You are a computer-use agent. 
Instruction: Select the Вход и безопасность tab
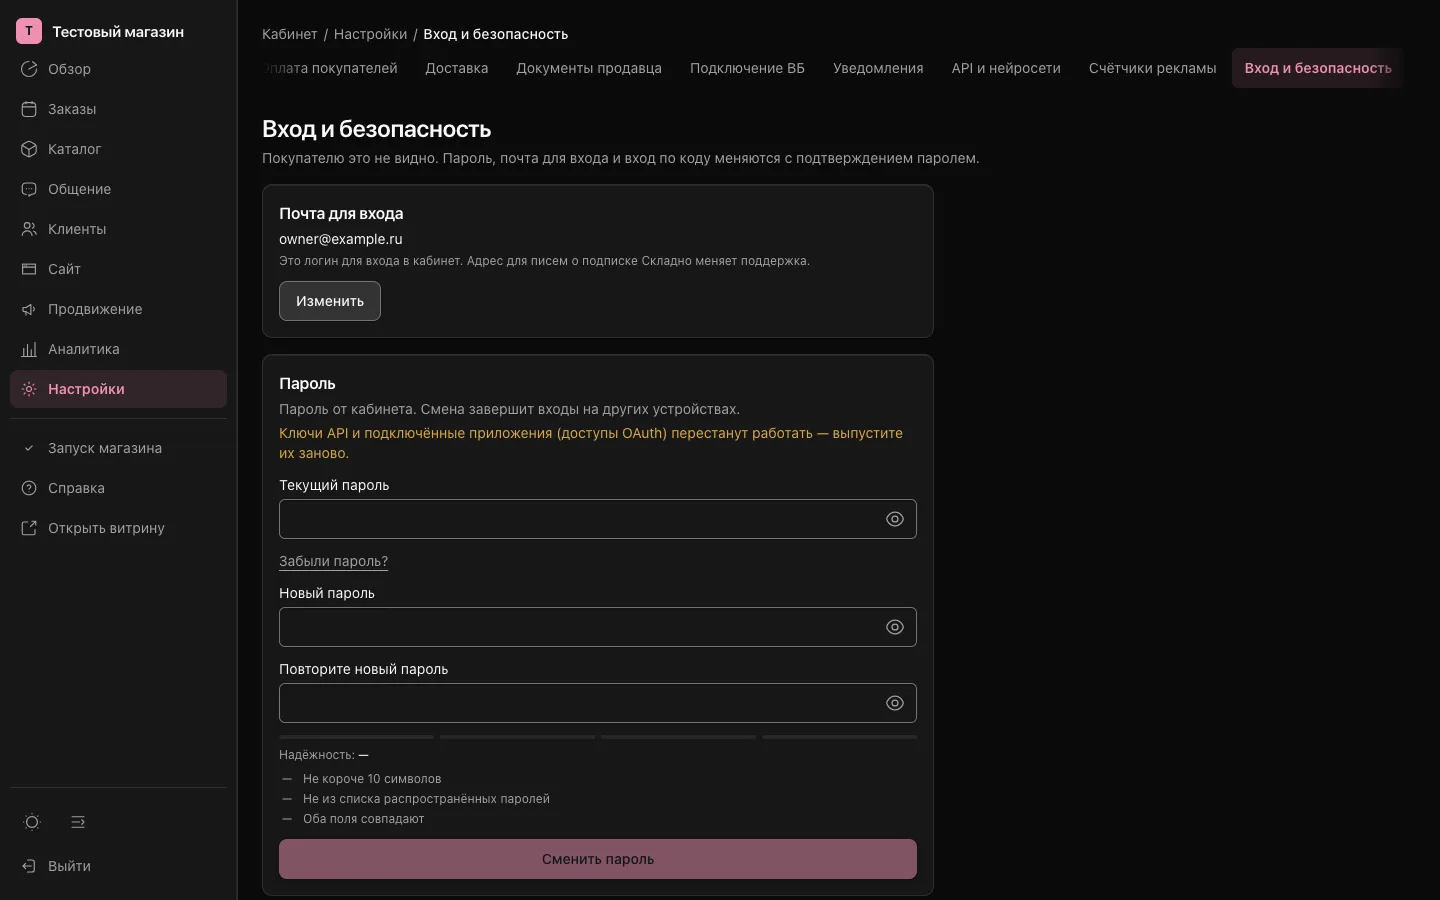click(x=1318, y=68)
